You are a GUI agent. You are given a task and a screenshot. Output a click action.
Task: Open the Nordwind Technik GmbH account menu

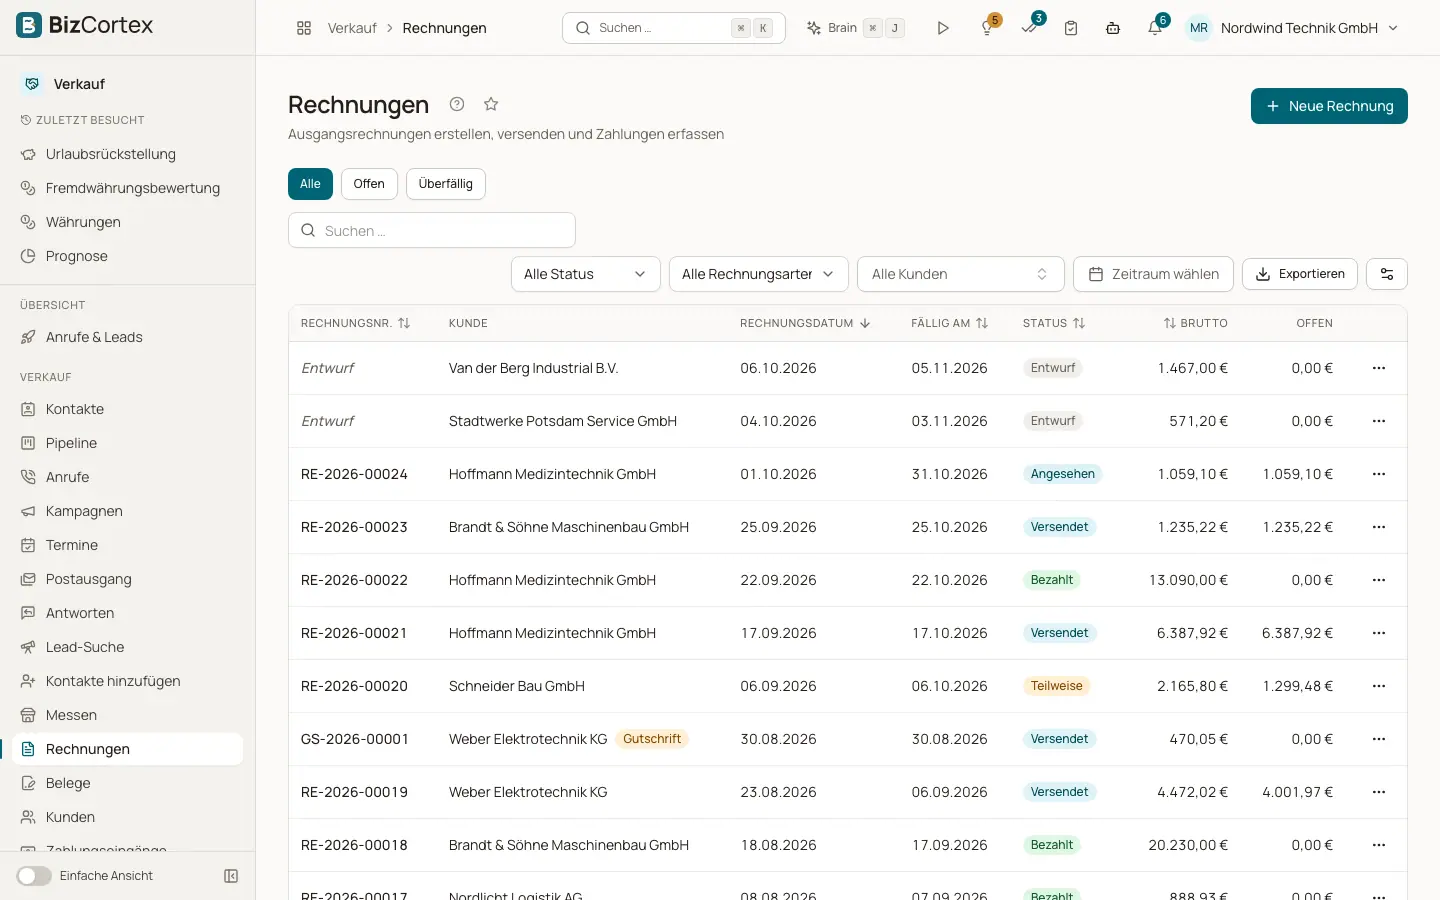(1293, 28)
